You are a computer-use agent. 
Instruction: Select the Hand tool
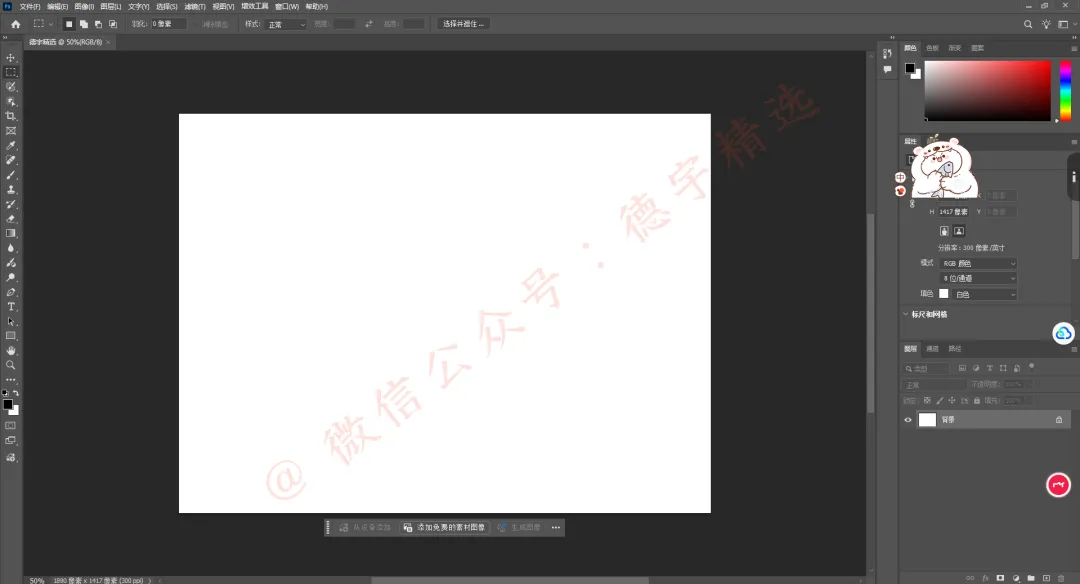pos(11,351)
